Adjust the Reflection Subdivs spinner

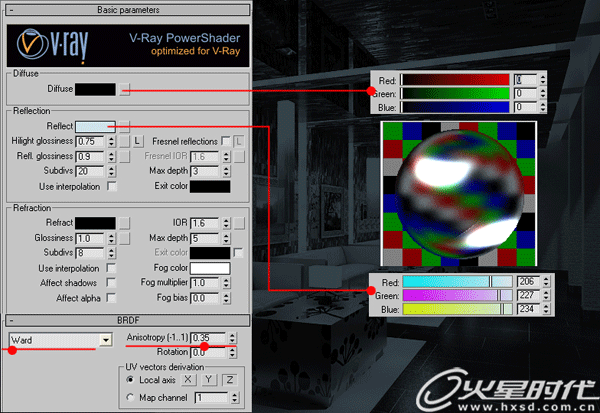[x=111, y=171]
